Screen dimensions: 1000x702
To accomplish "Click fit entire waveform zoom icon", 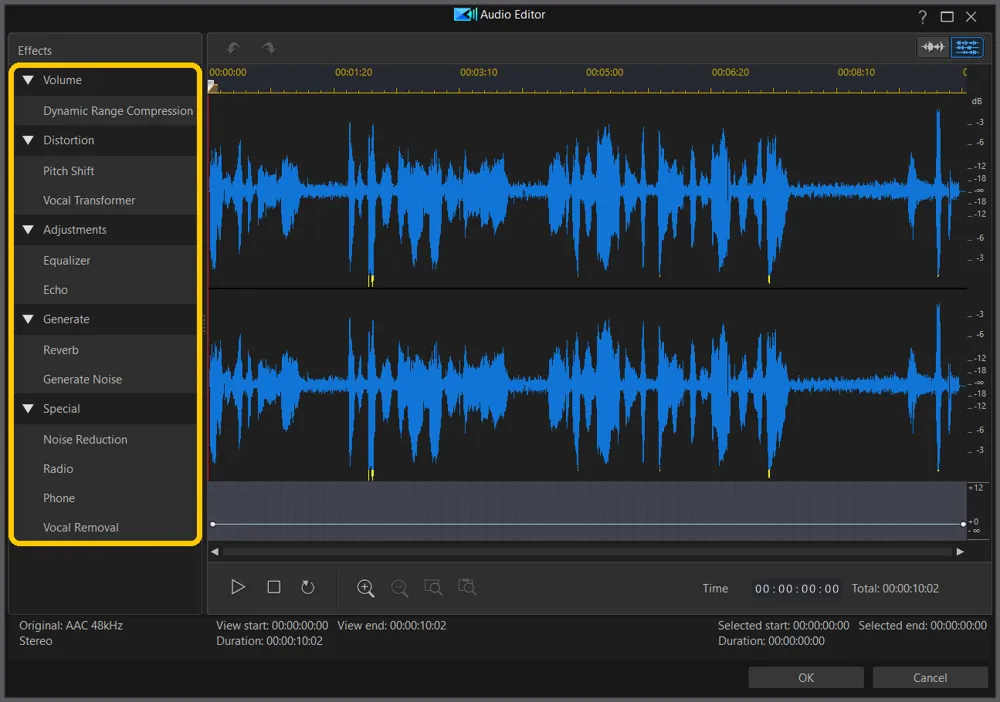I will point(467,587).
